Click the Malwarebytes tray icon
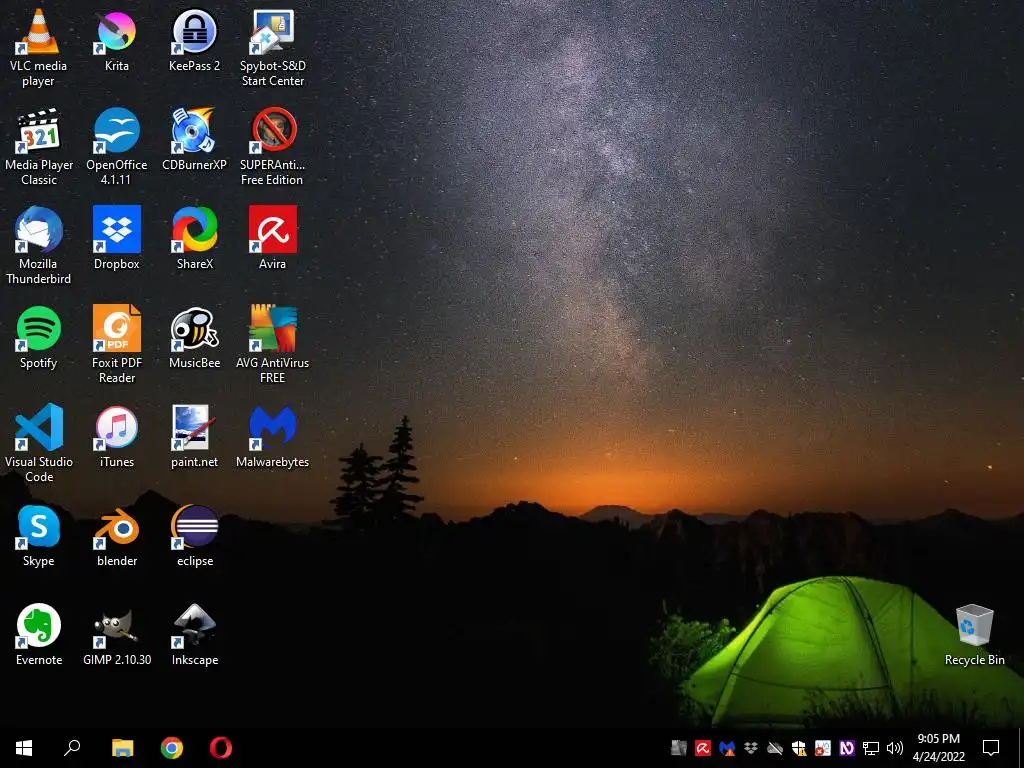1024x768 pixels. click(727, 748)
